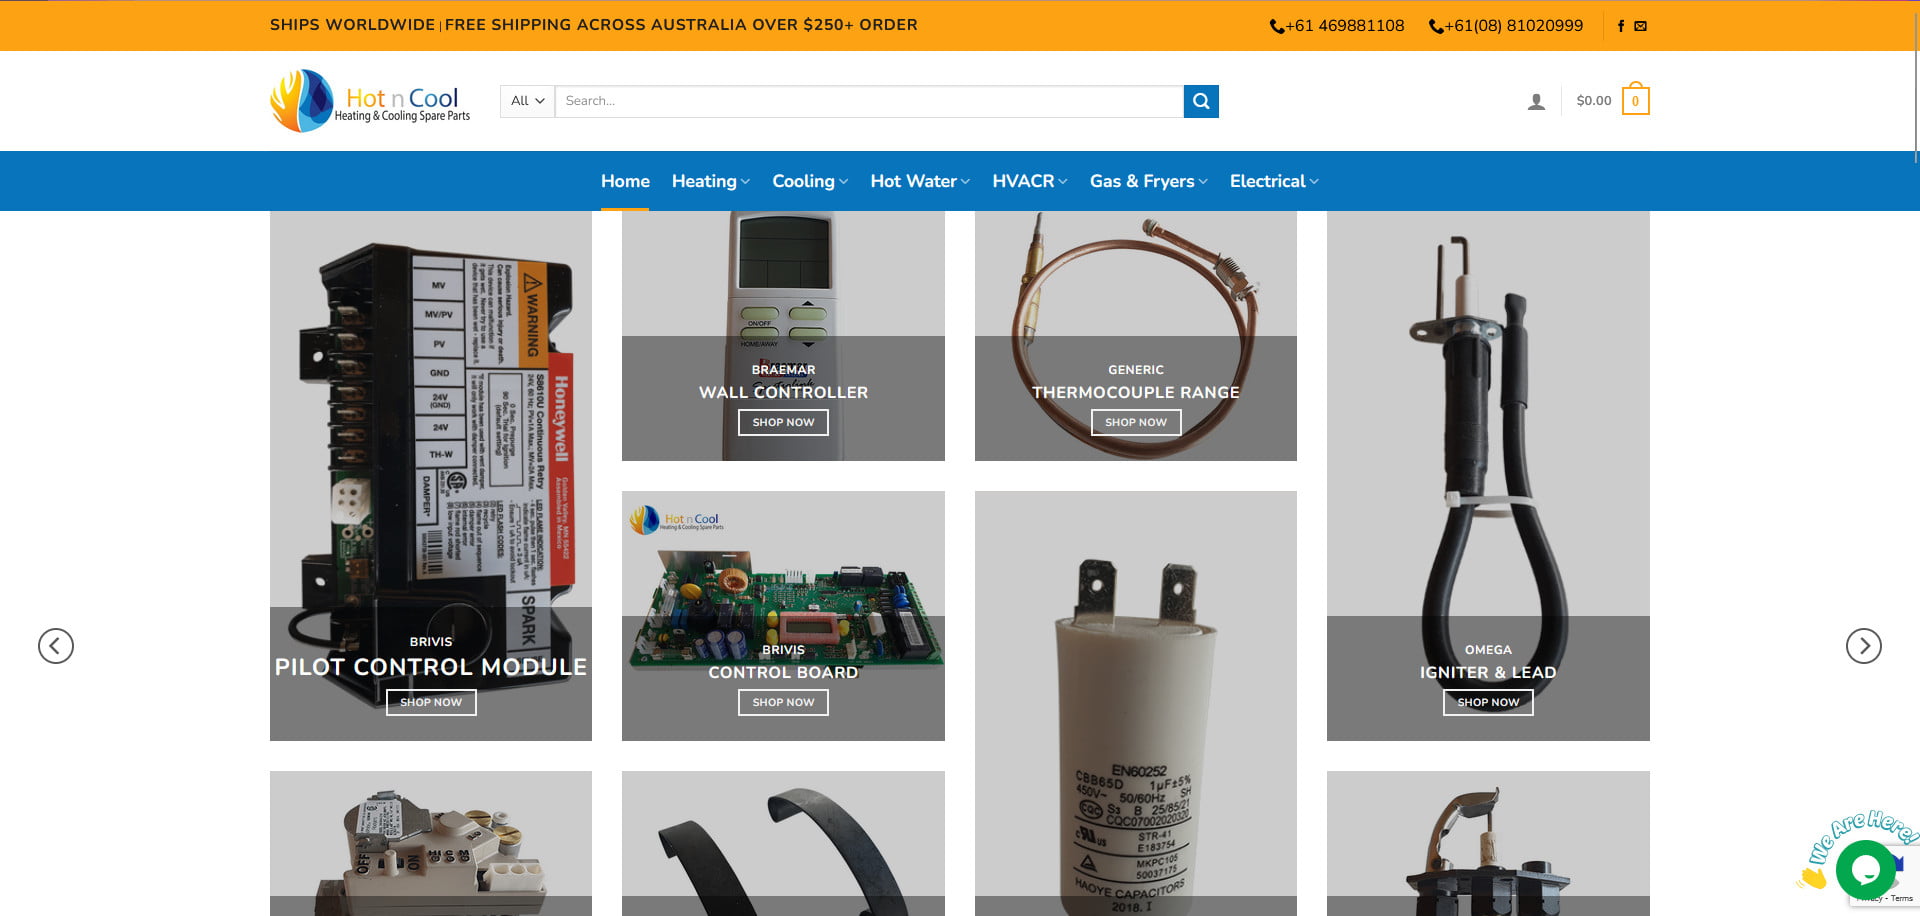Go to previous slide arrow
This screenshot has height=916, width=1920.
click(x=56, y=646)
